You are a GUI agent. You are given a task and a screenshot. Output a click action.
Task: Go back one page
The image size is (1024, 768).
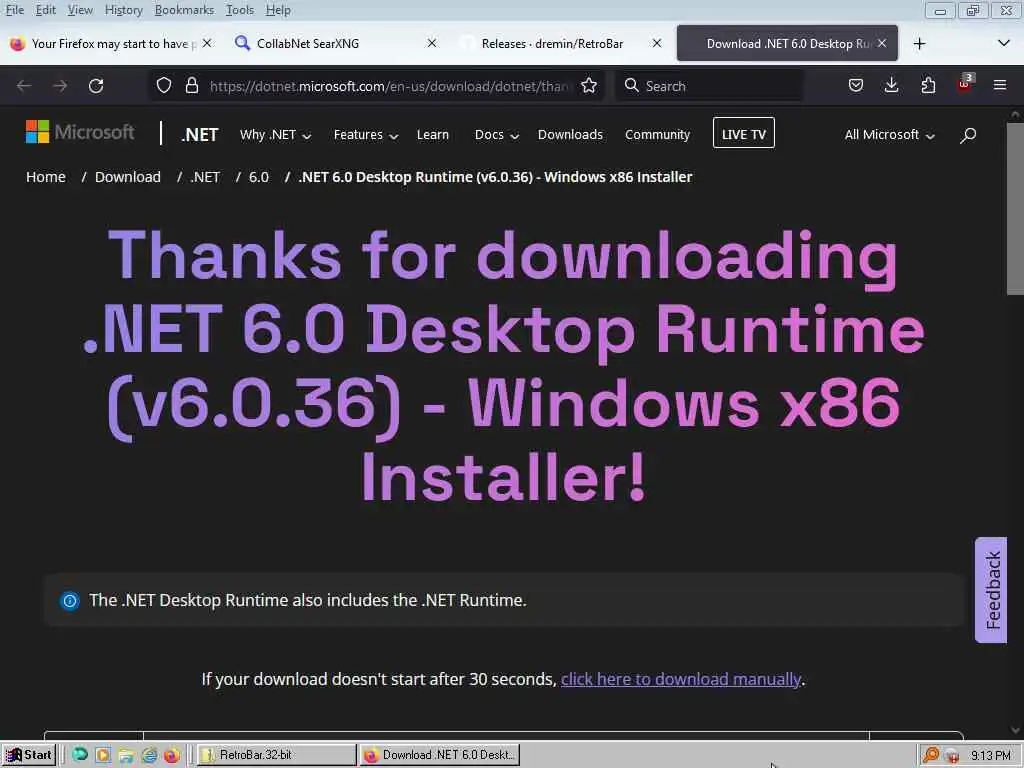pyautogui.click(x=24, y=86)
